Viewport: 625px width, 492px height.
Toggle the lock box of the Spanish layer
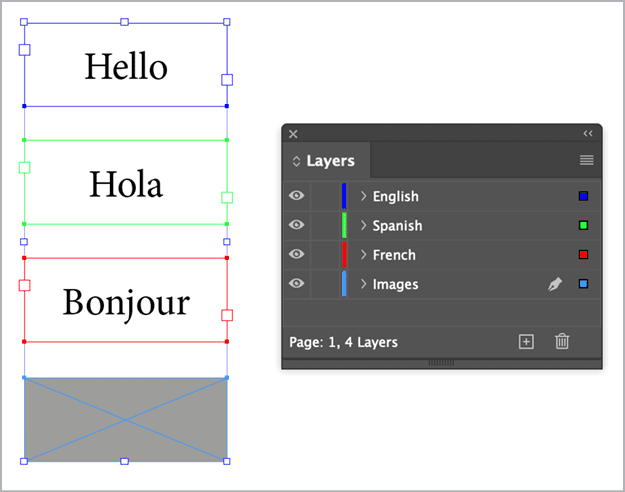click(325, 225)
